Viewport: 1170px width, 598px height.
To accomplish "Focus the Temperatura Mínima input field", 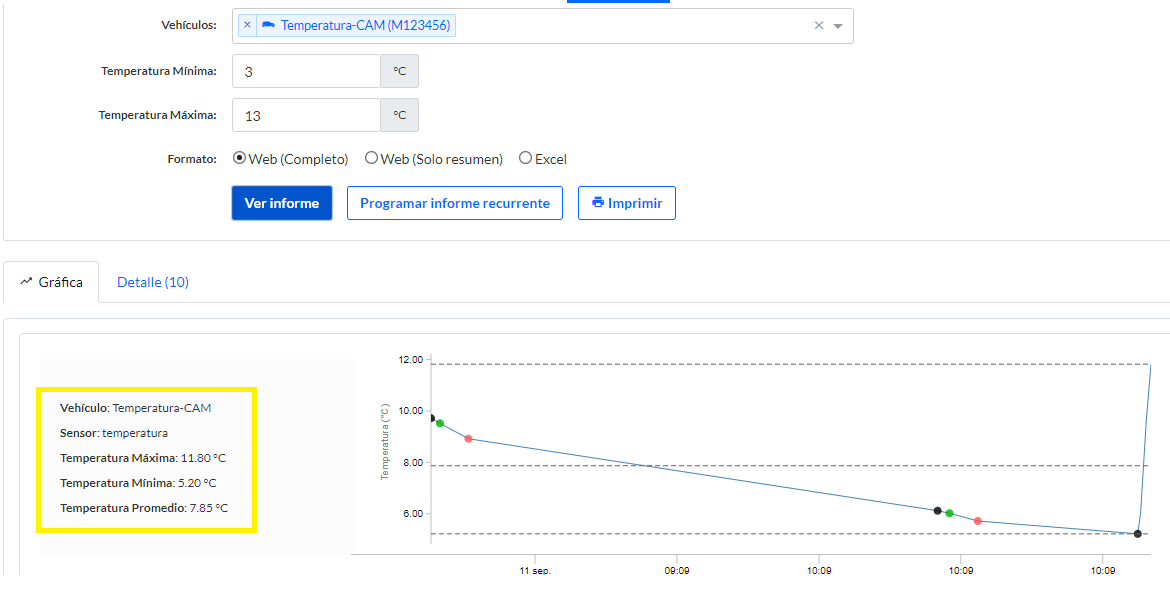I will click(306, 72).
